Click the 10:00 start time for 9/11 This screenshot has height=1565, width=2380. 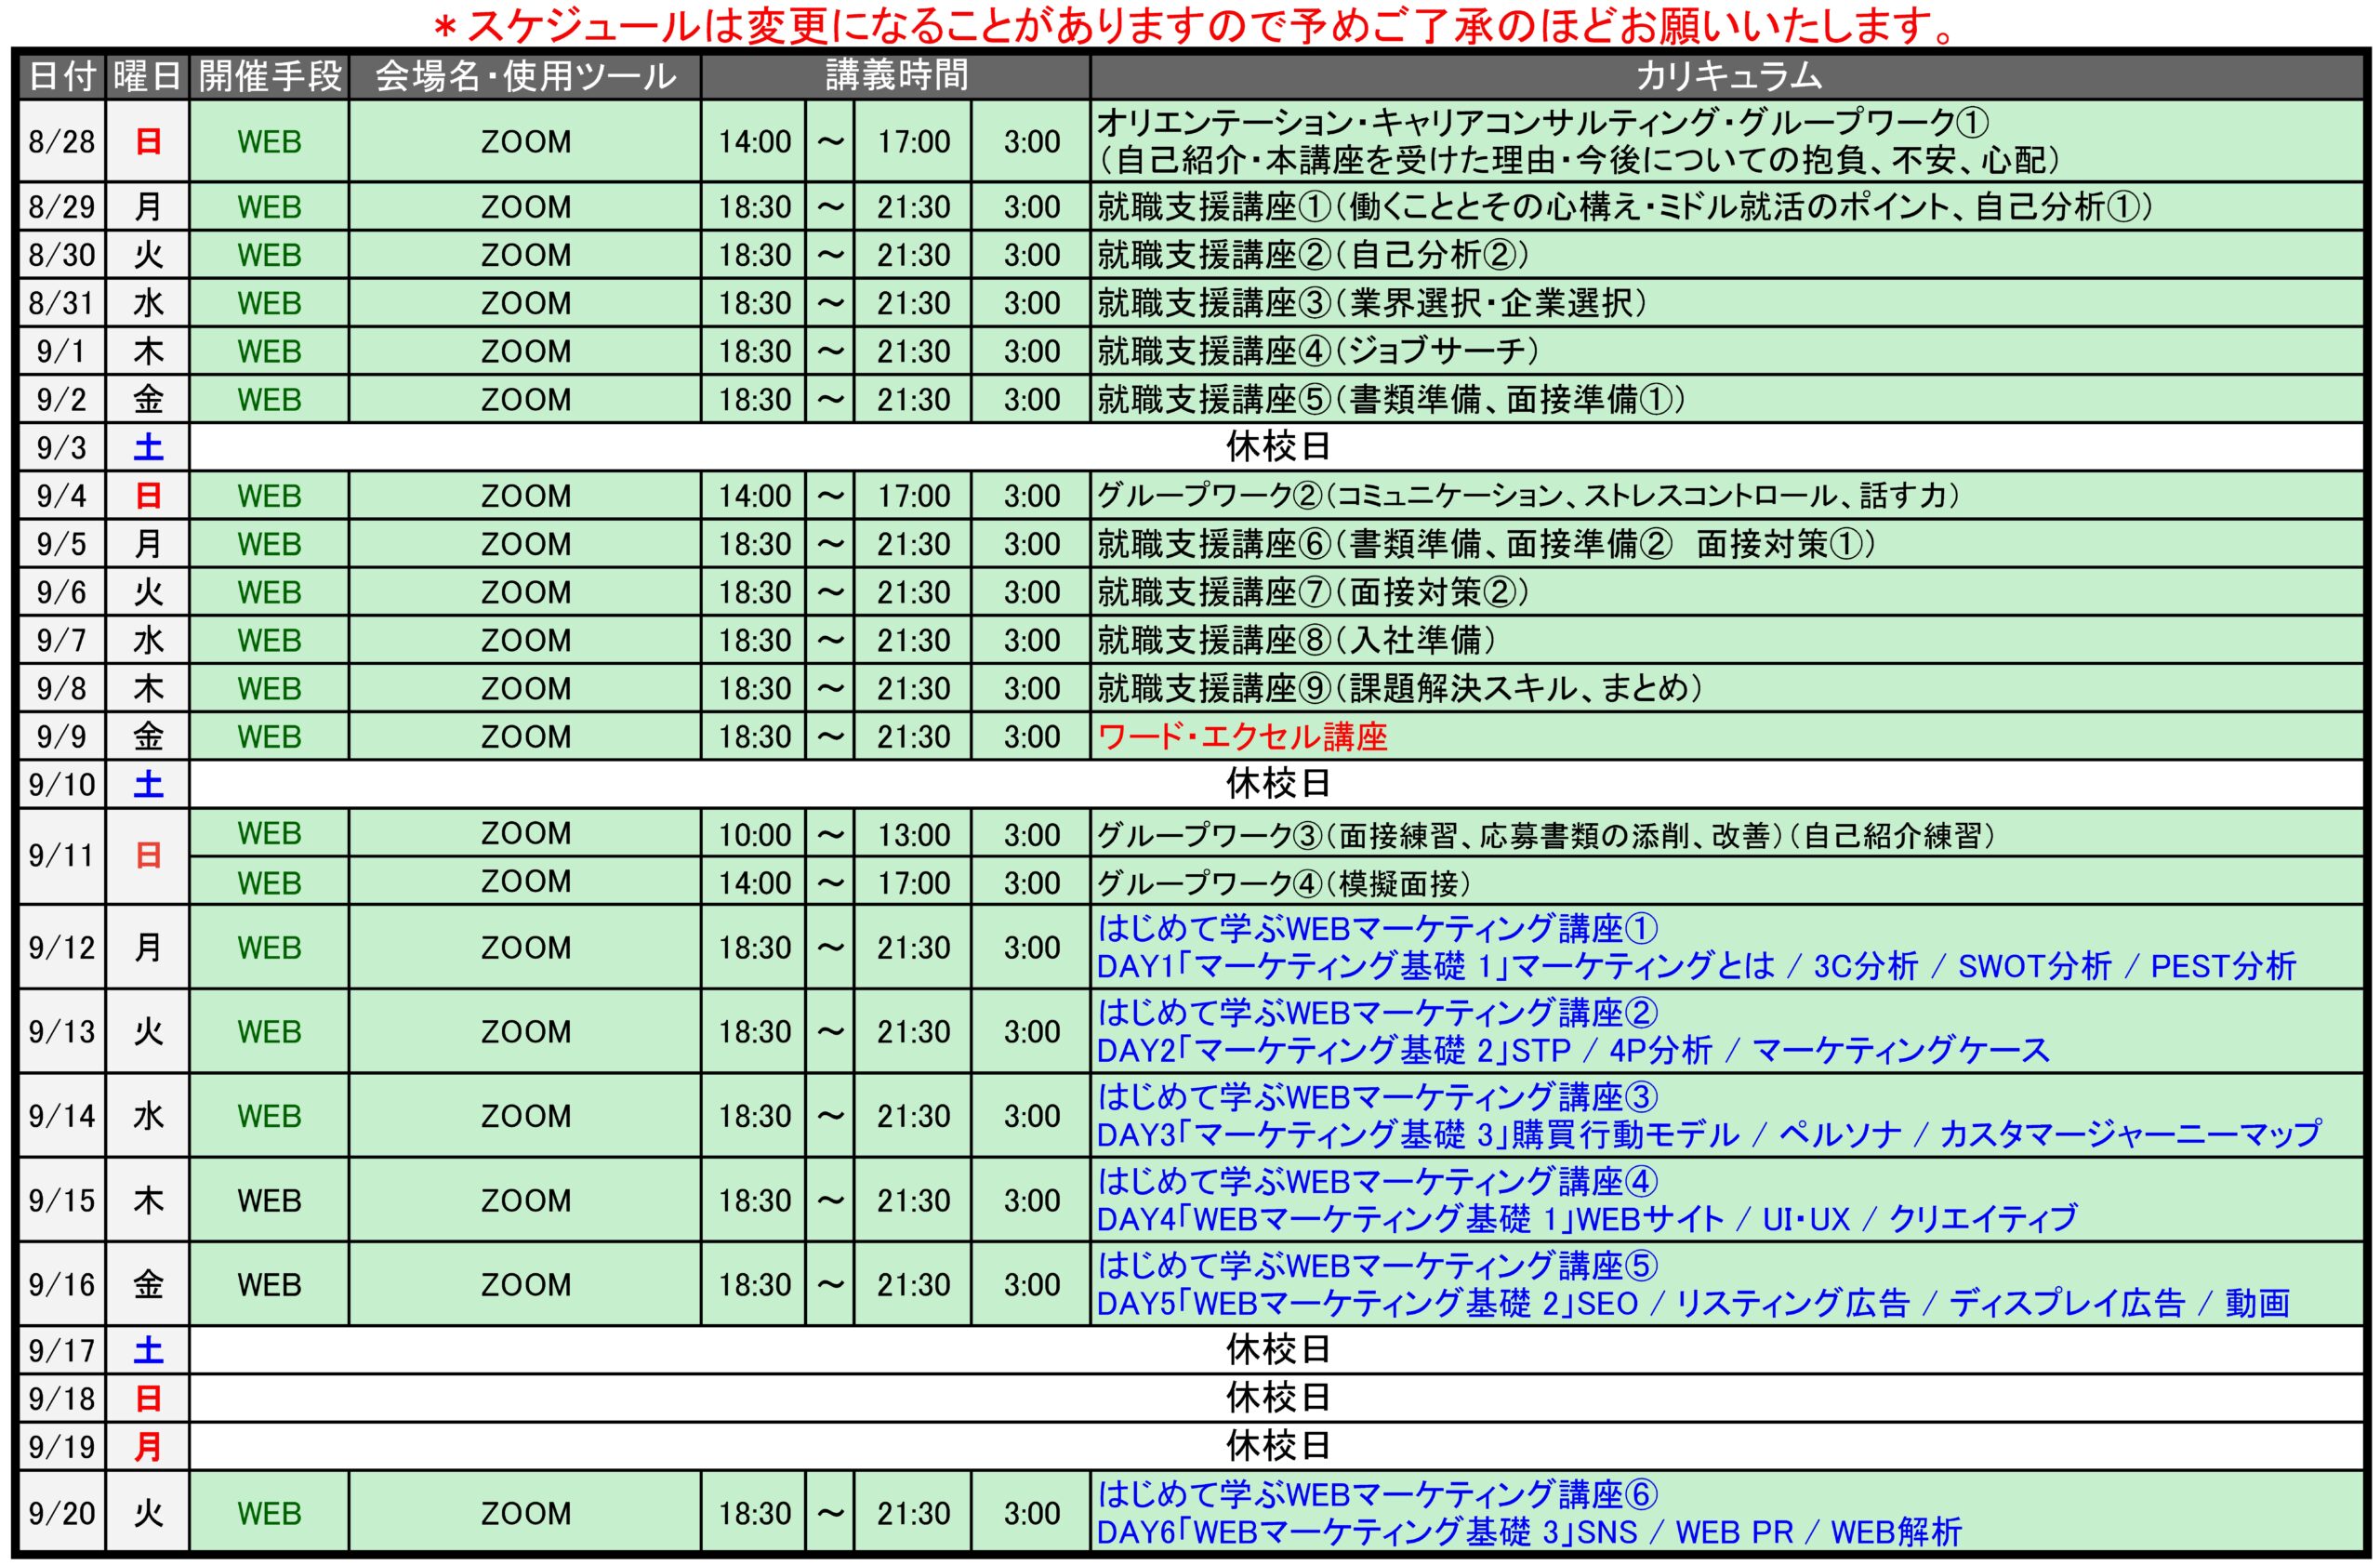754,833
